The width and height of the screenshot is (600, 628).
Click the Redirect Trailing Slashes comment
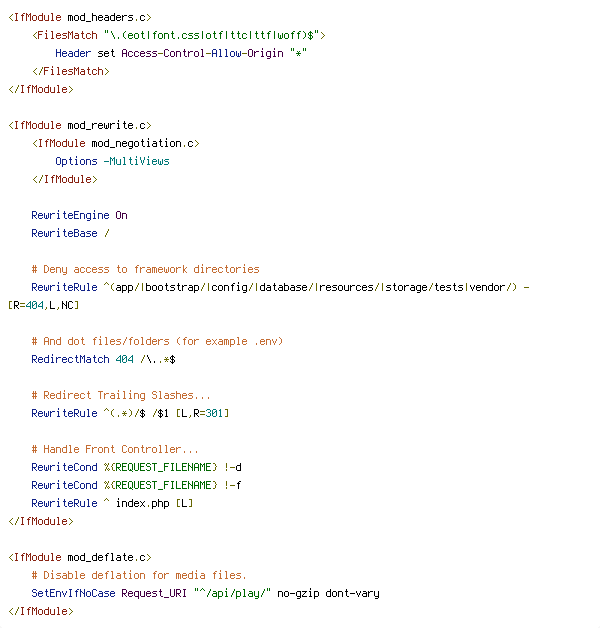[121, 396]
